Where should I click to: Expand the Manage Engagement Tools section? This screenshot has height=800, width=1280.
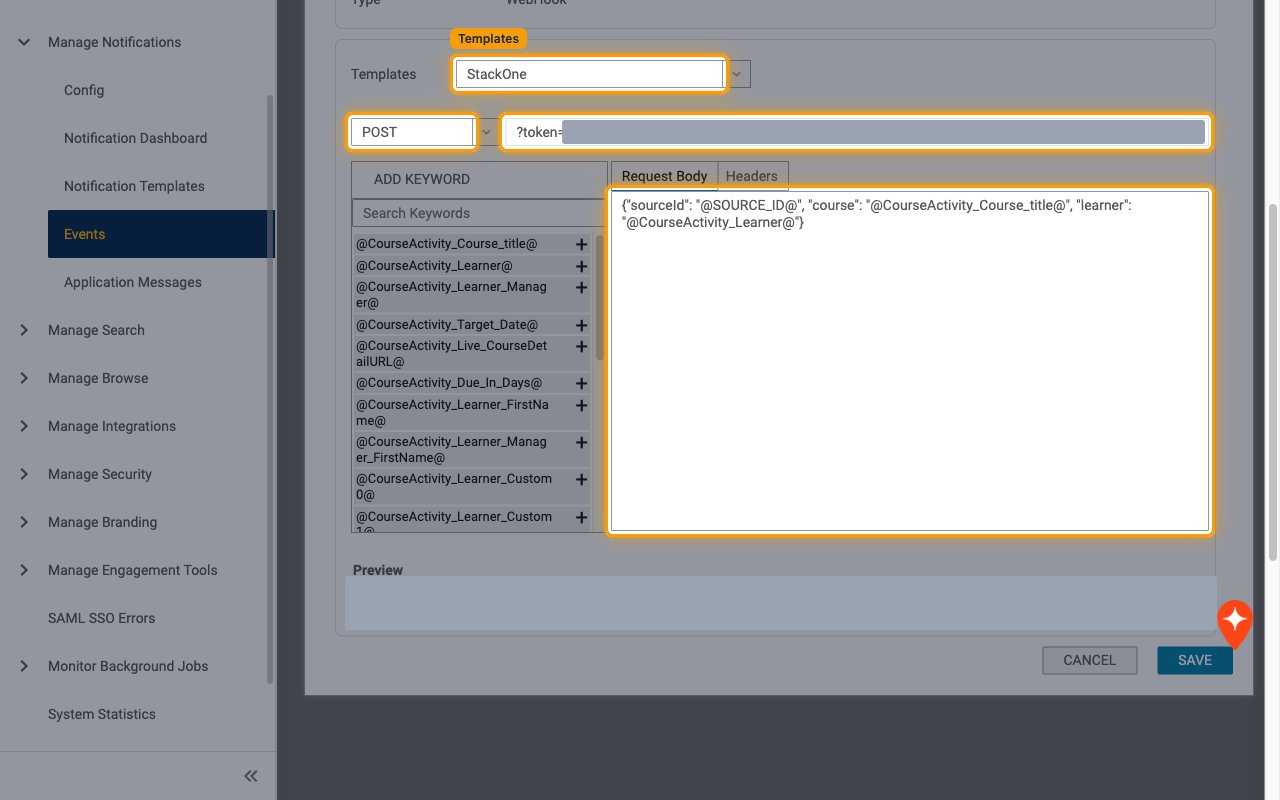pos(24,570)
